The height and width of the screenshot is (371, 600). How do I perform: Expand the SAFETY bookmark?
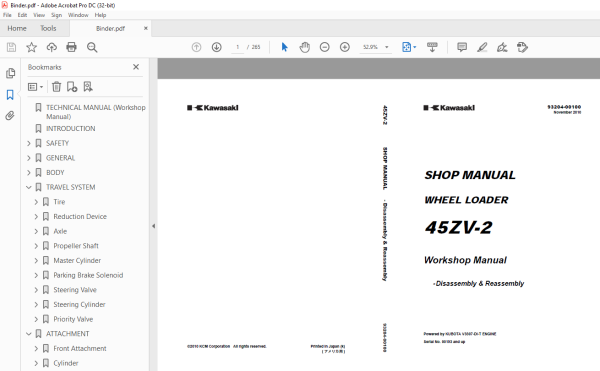click(x=29, y=143)
